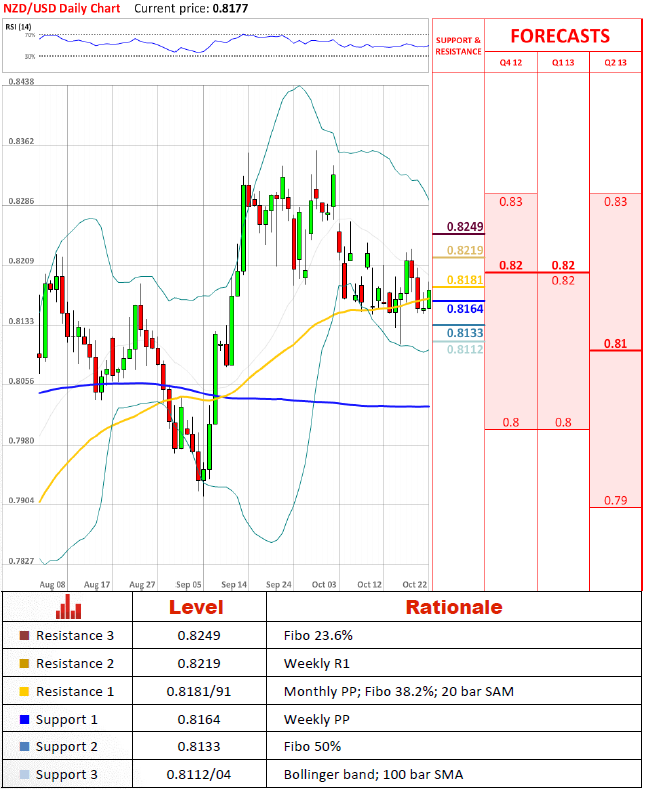Select the Q4 12 forecast column header

(511, 62)
